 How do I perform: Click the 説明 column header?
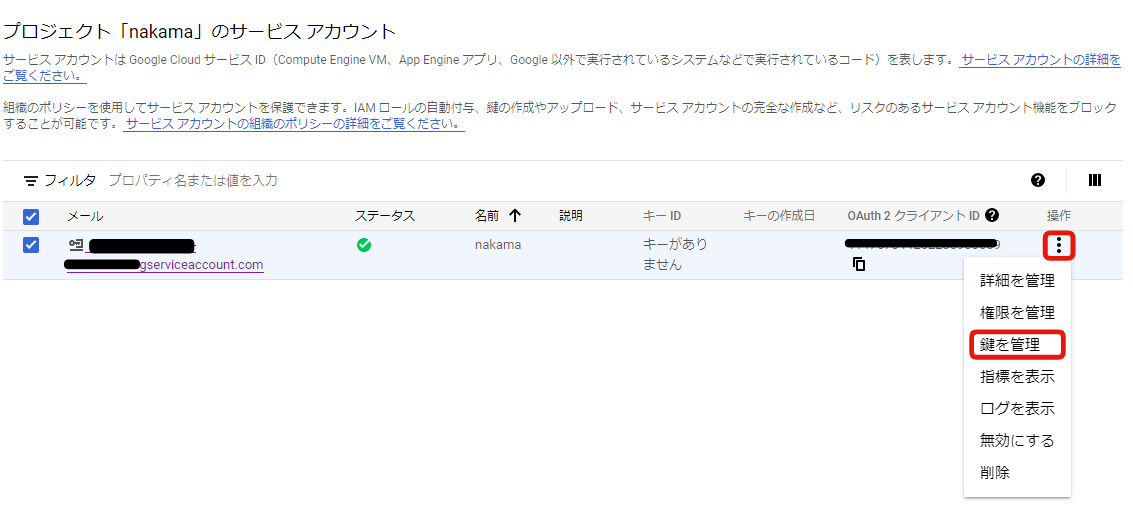coord(571,215)
